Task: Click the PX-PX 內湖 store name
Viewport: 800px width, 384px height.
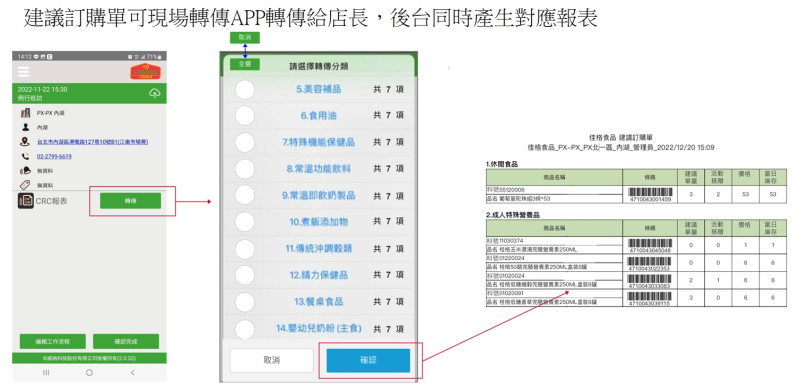Action: (x=51, y=113)
